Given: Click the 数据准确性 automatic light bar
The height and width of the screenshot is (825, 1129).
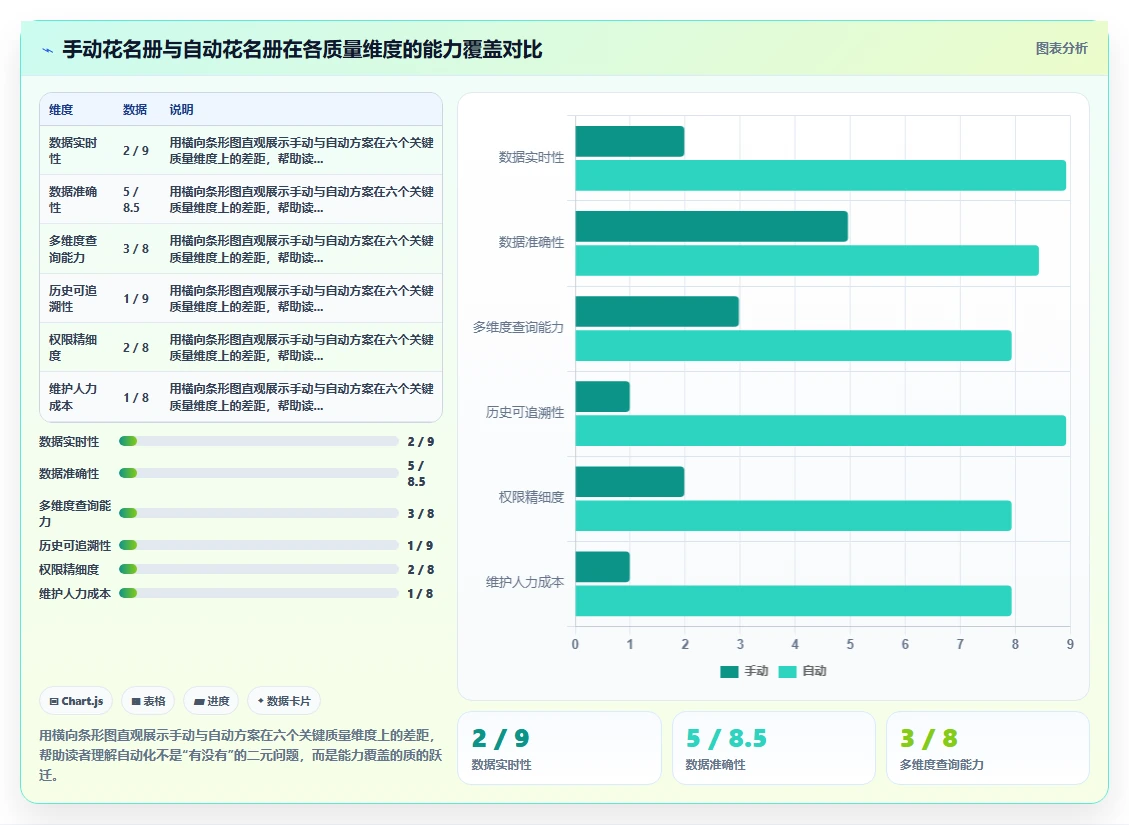Looking at the screenshot, I should coord(807,261).
